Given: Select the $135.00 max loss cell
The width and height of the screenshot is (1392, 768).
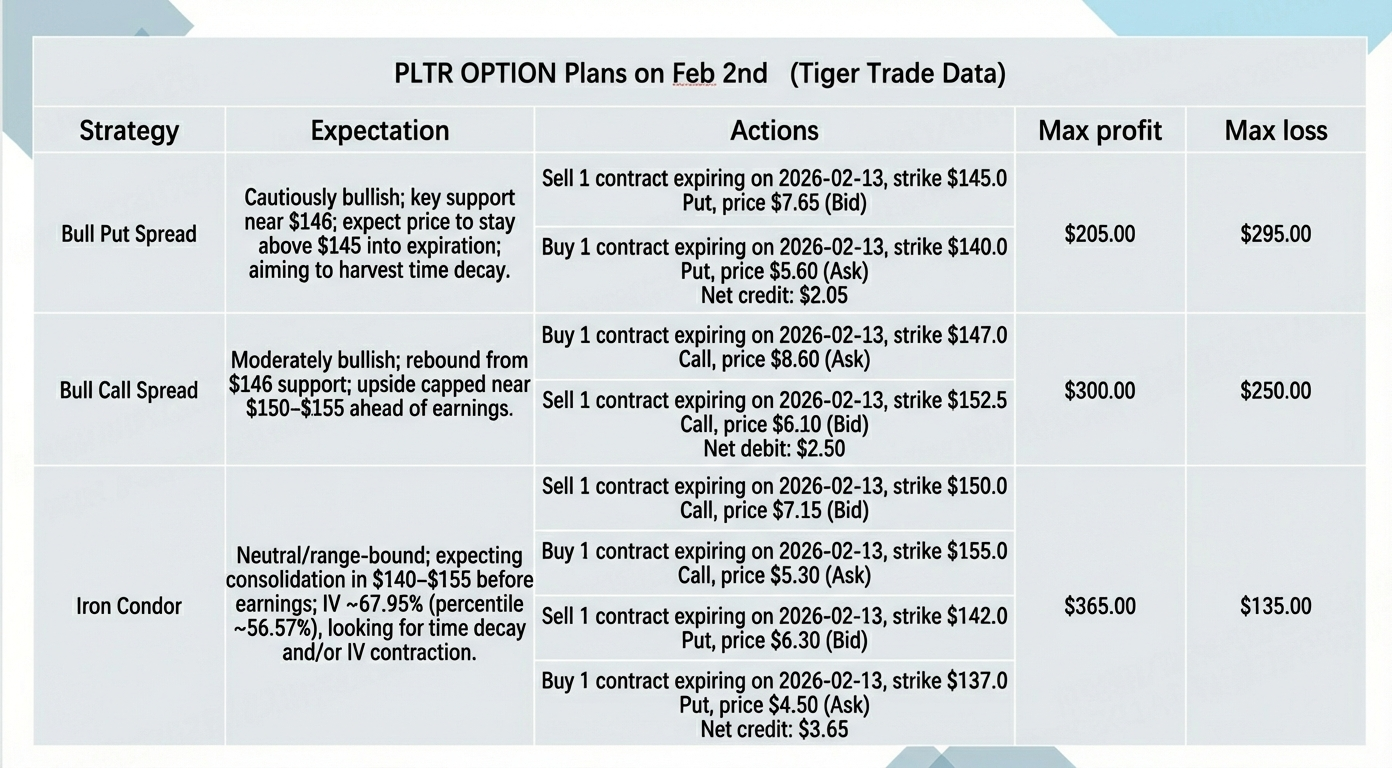Looking at the screenshot, I should (x=1276, y=606).
